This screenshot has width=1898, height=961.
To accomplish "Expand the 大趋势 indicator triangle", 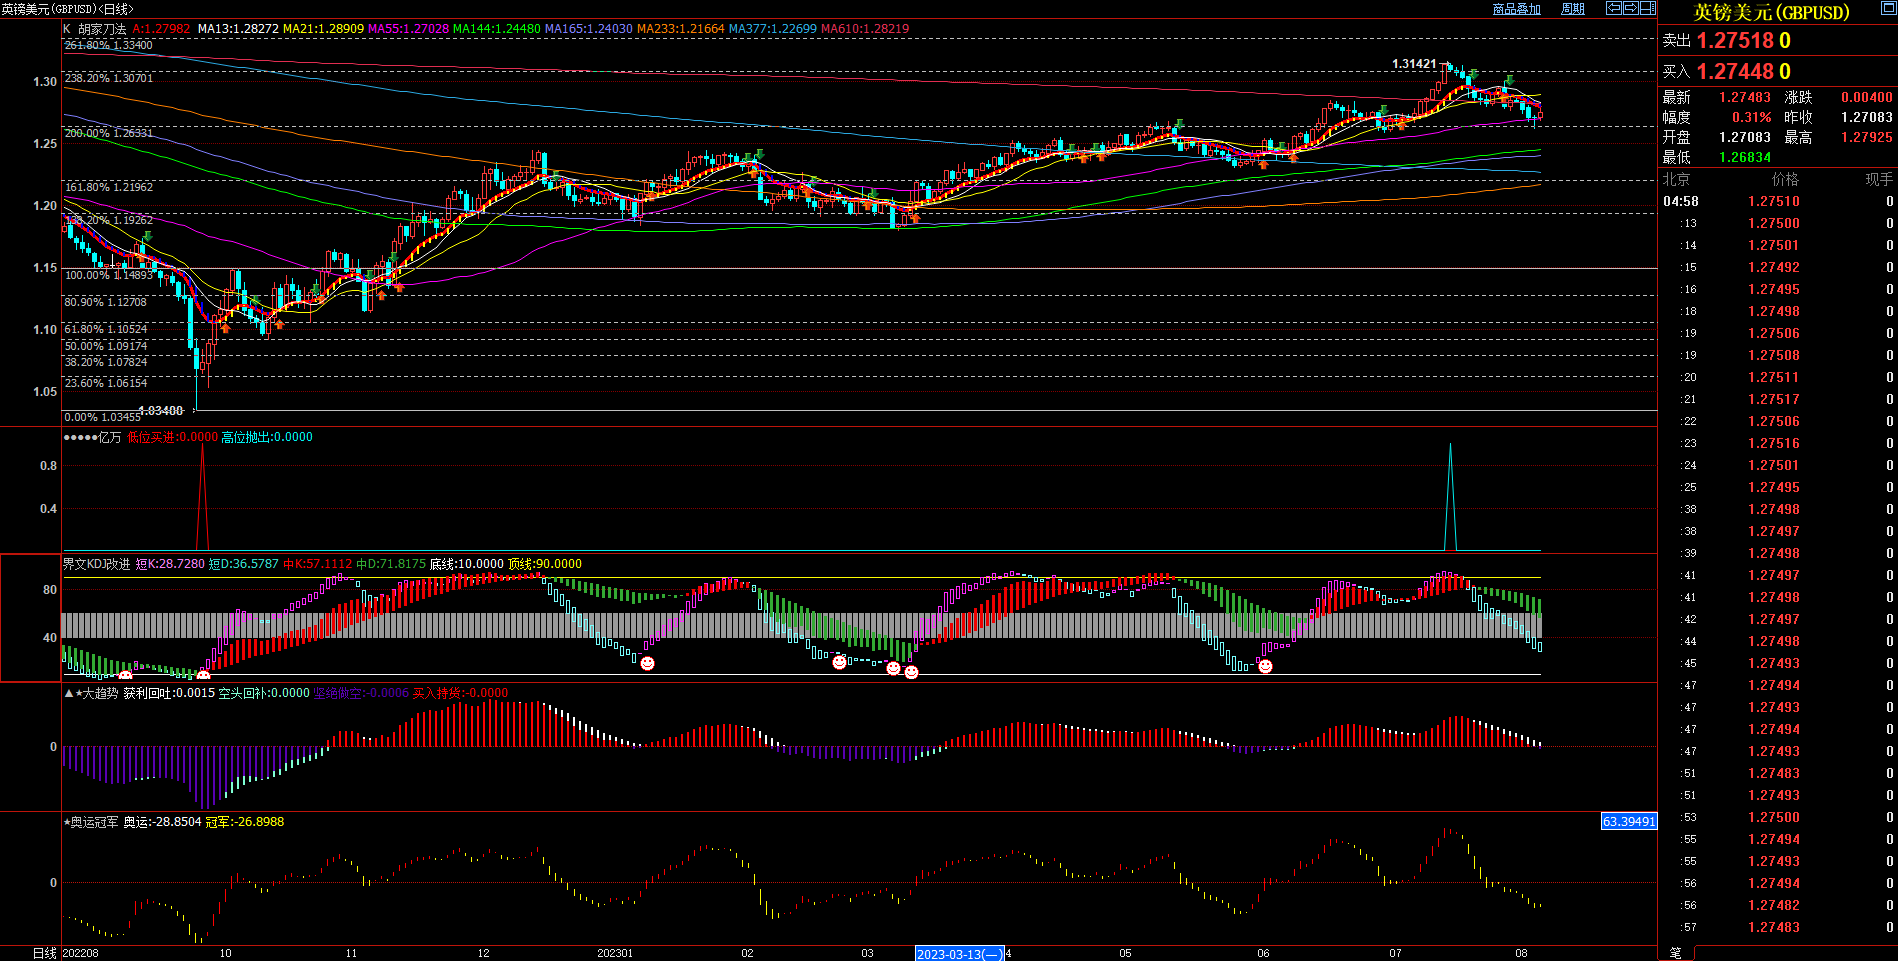I will [69, 693].
